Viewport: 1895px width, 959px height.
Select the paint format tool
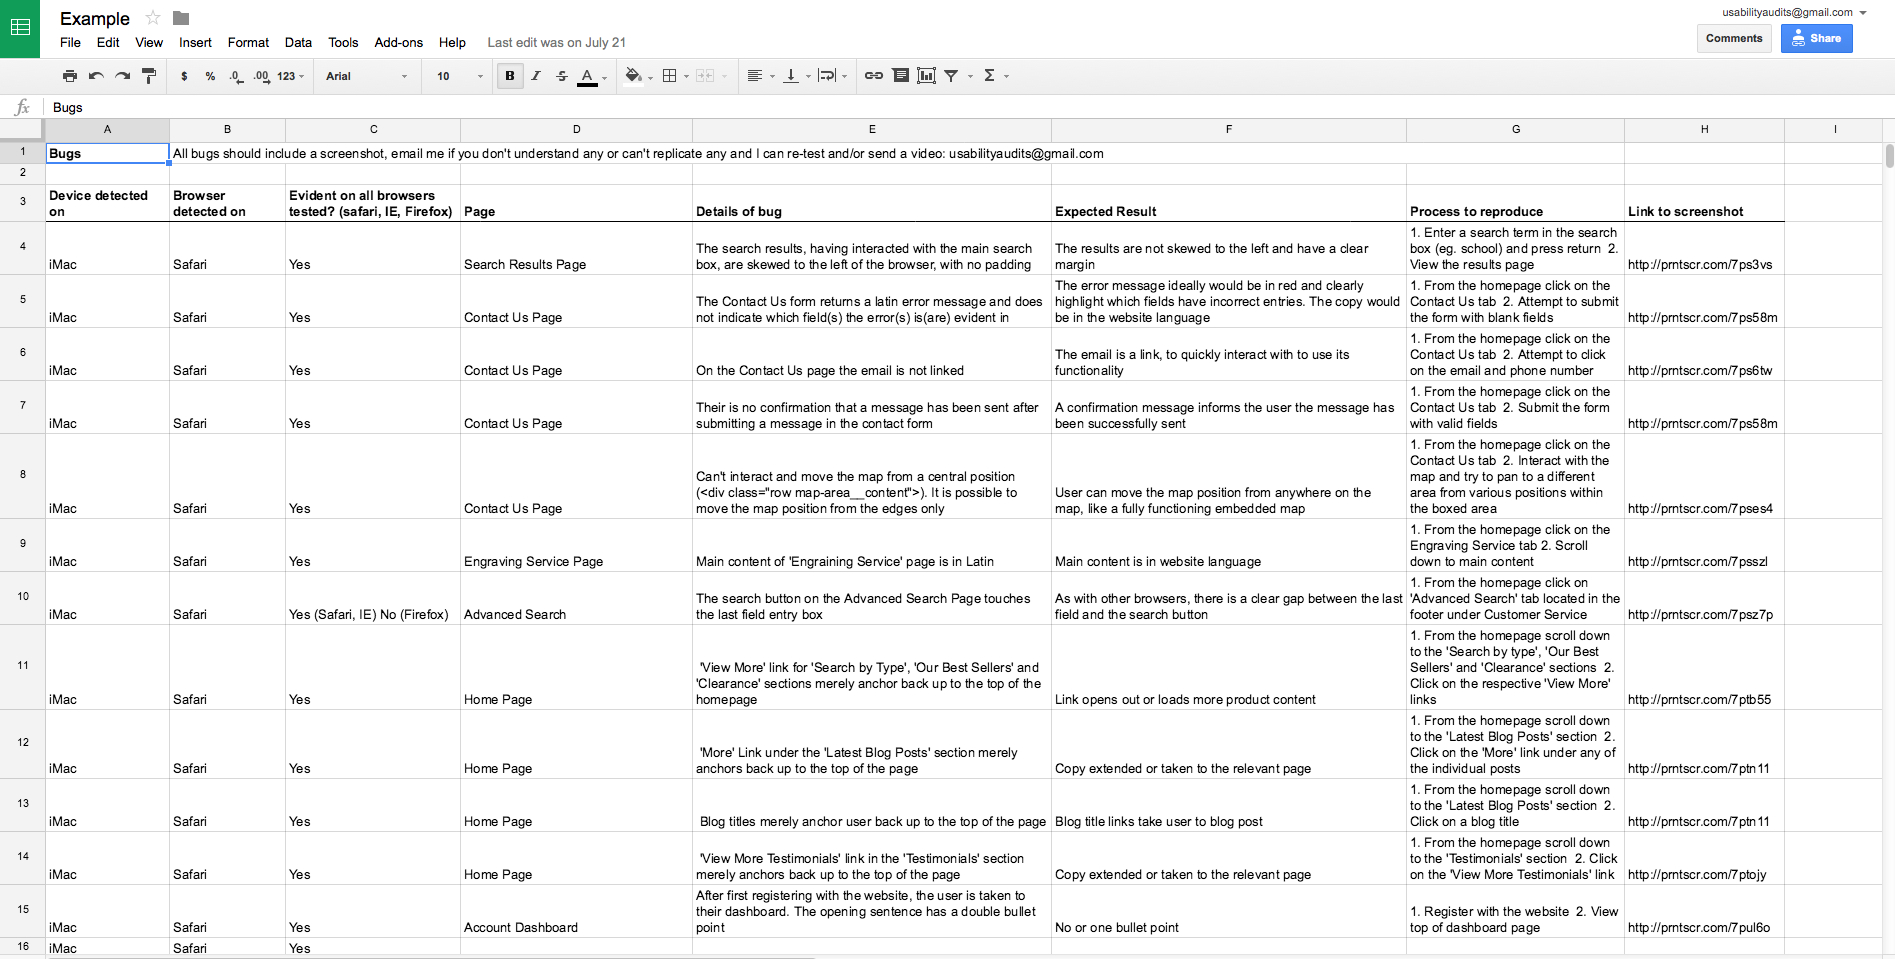click(149, 76)
